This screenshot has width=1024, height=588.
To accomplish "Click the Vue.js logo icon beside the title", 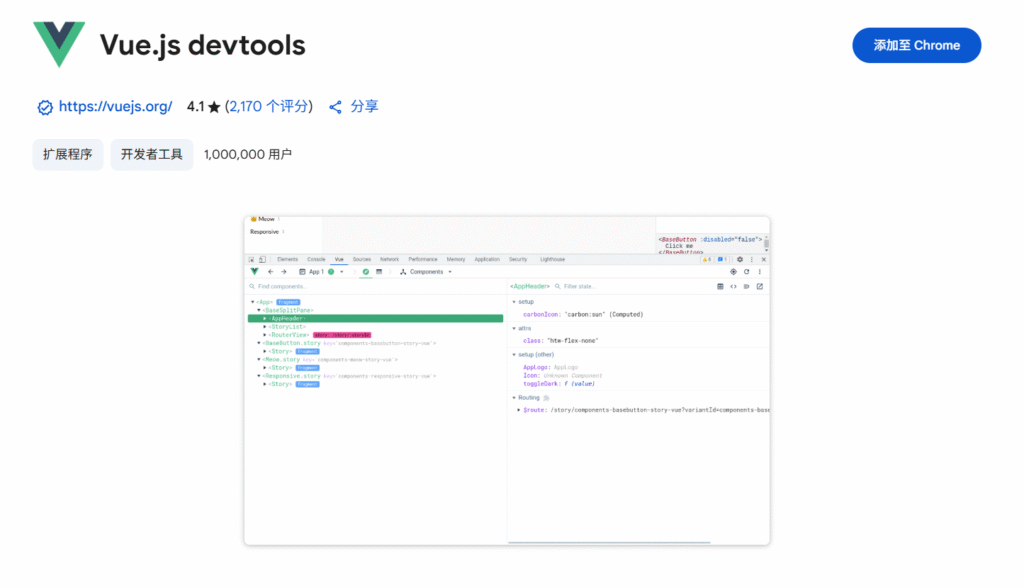I will [59, 45].
